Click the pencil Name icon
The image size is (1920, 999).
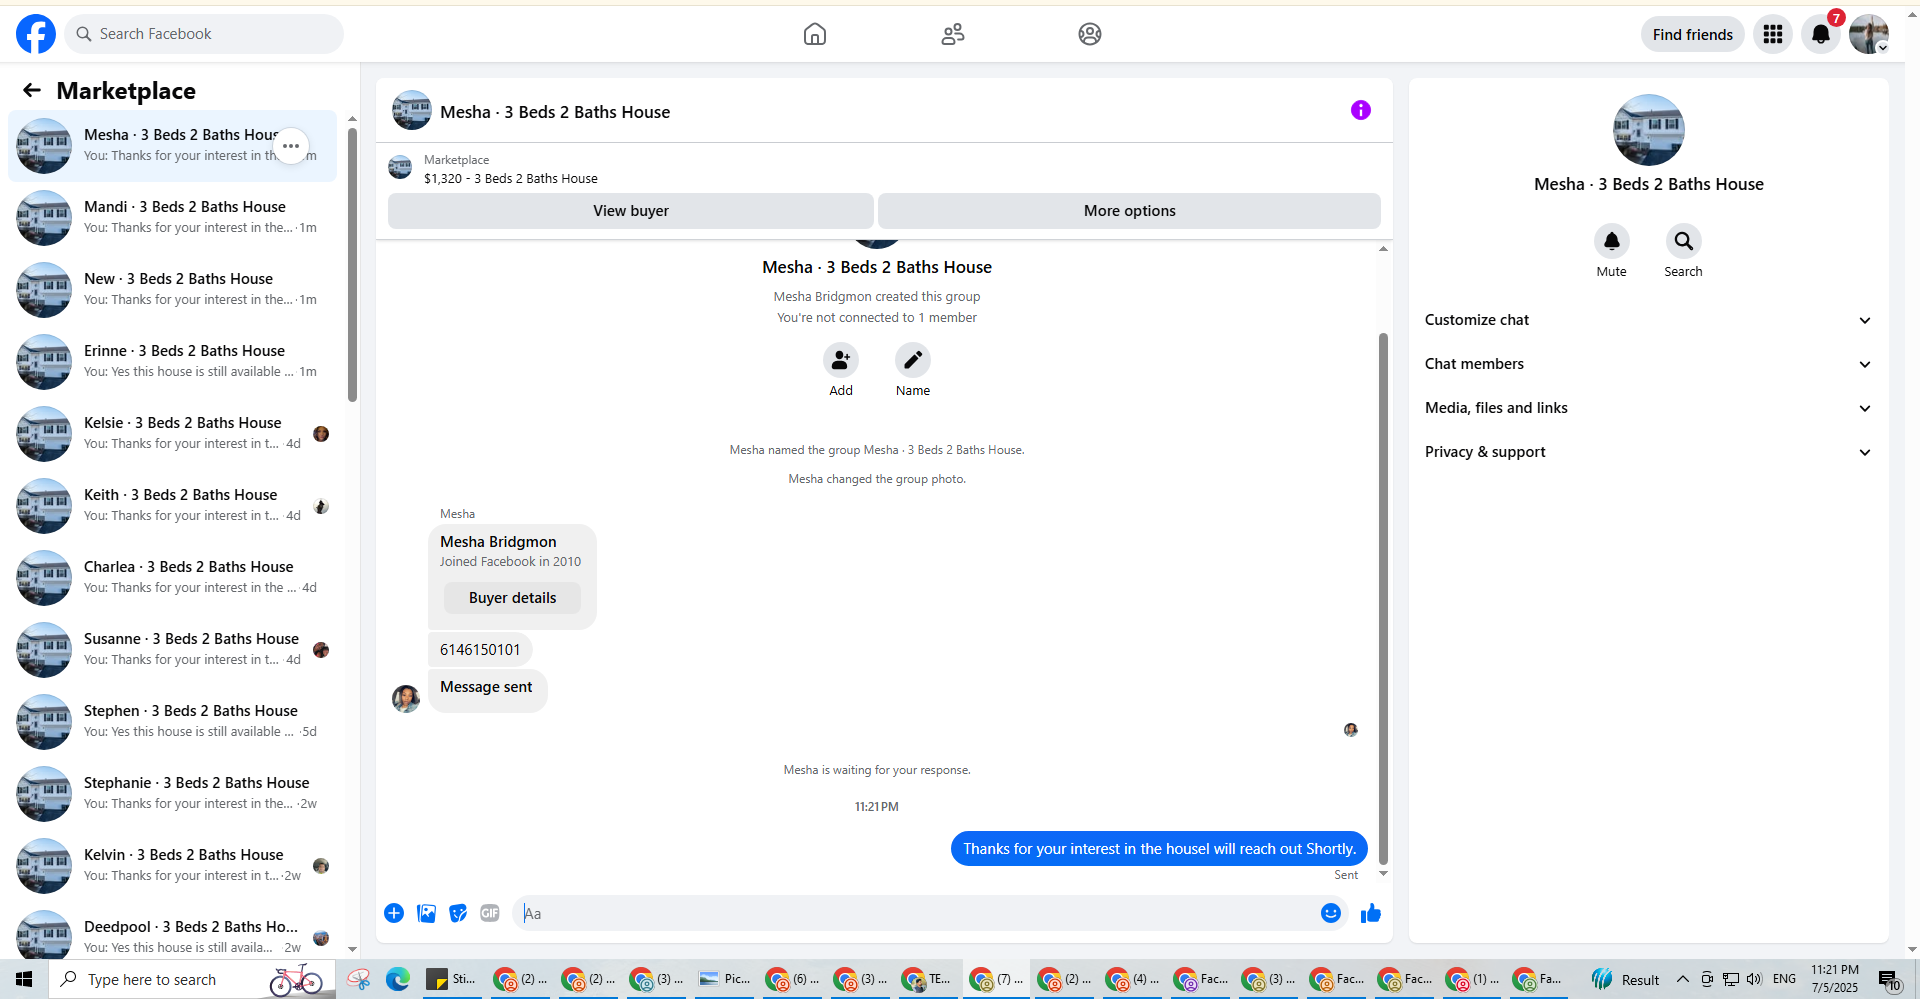(913, 360)
